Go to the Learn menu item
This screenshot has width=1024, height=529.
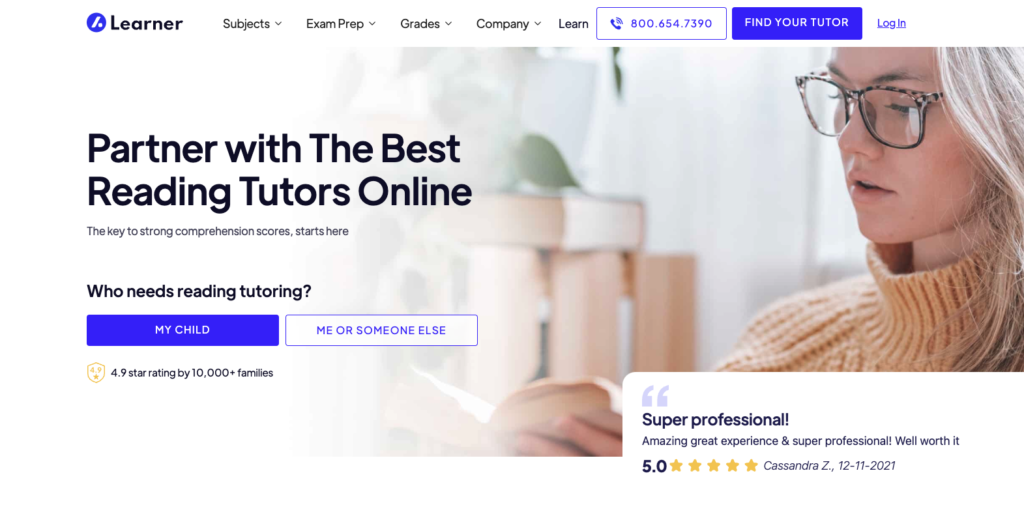[573, 24]
